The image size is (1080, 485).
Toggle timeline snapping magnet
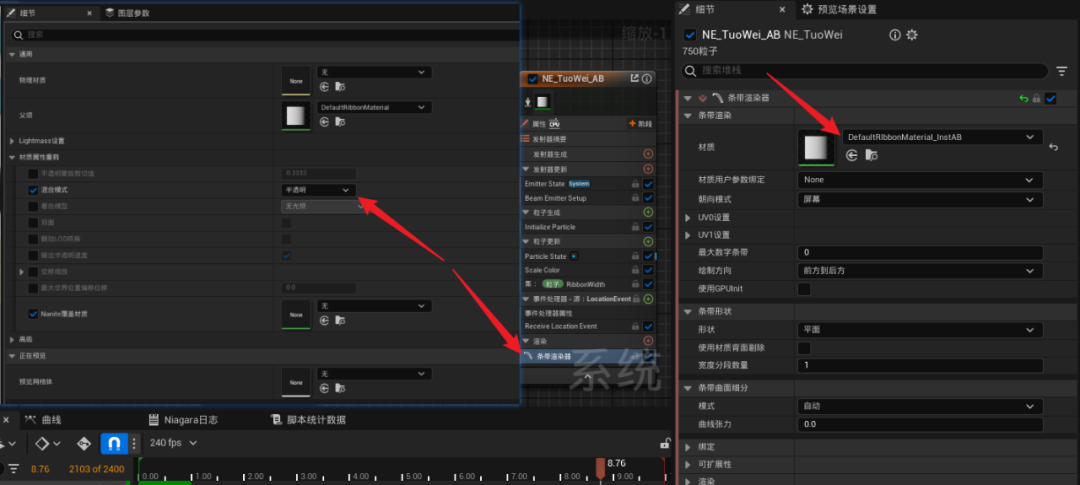coord(114,443)
